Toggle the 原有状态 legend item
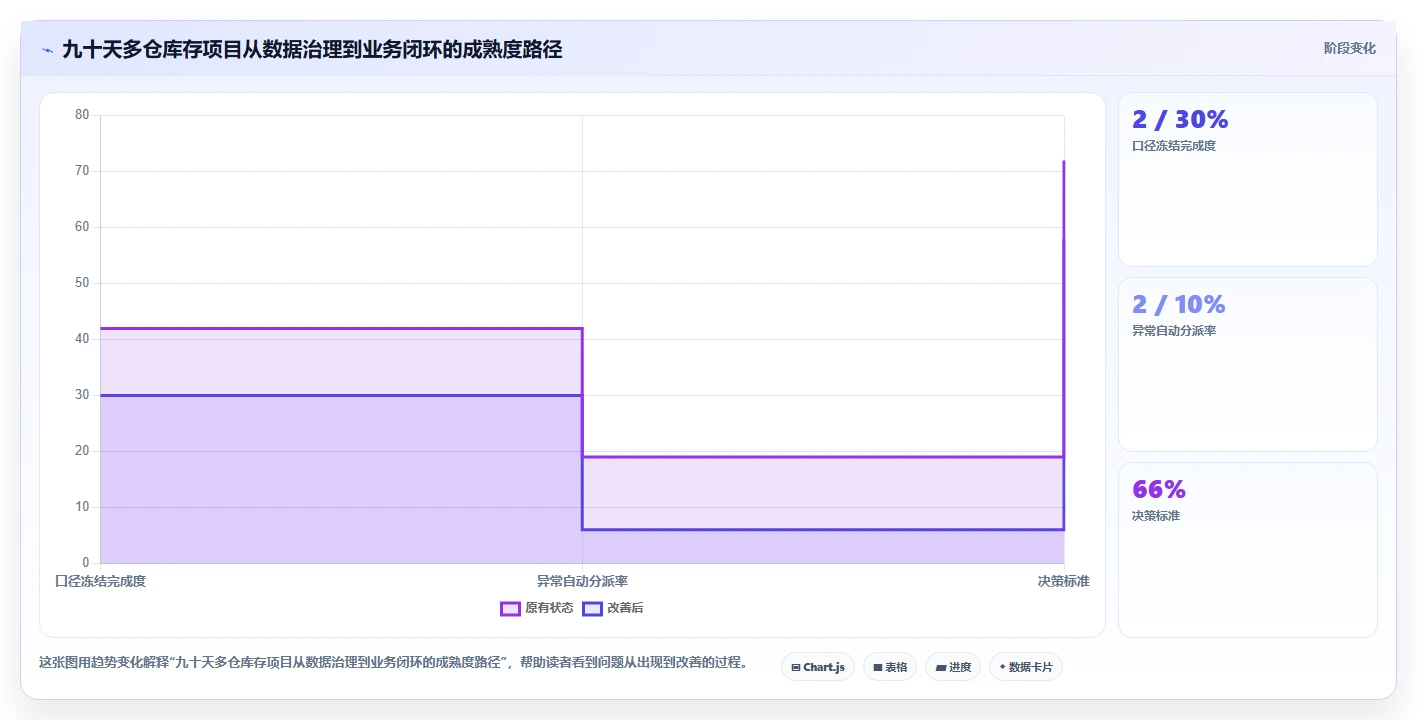1417x720 pixels. (537, 608)
